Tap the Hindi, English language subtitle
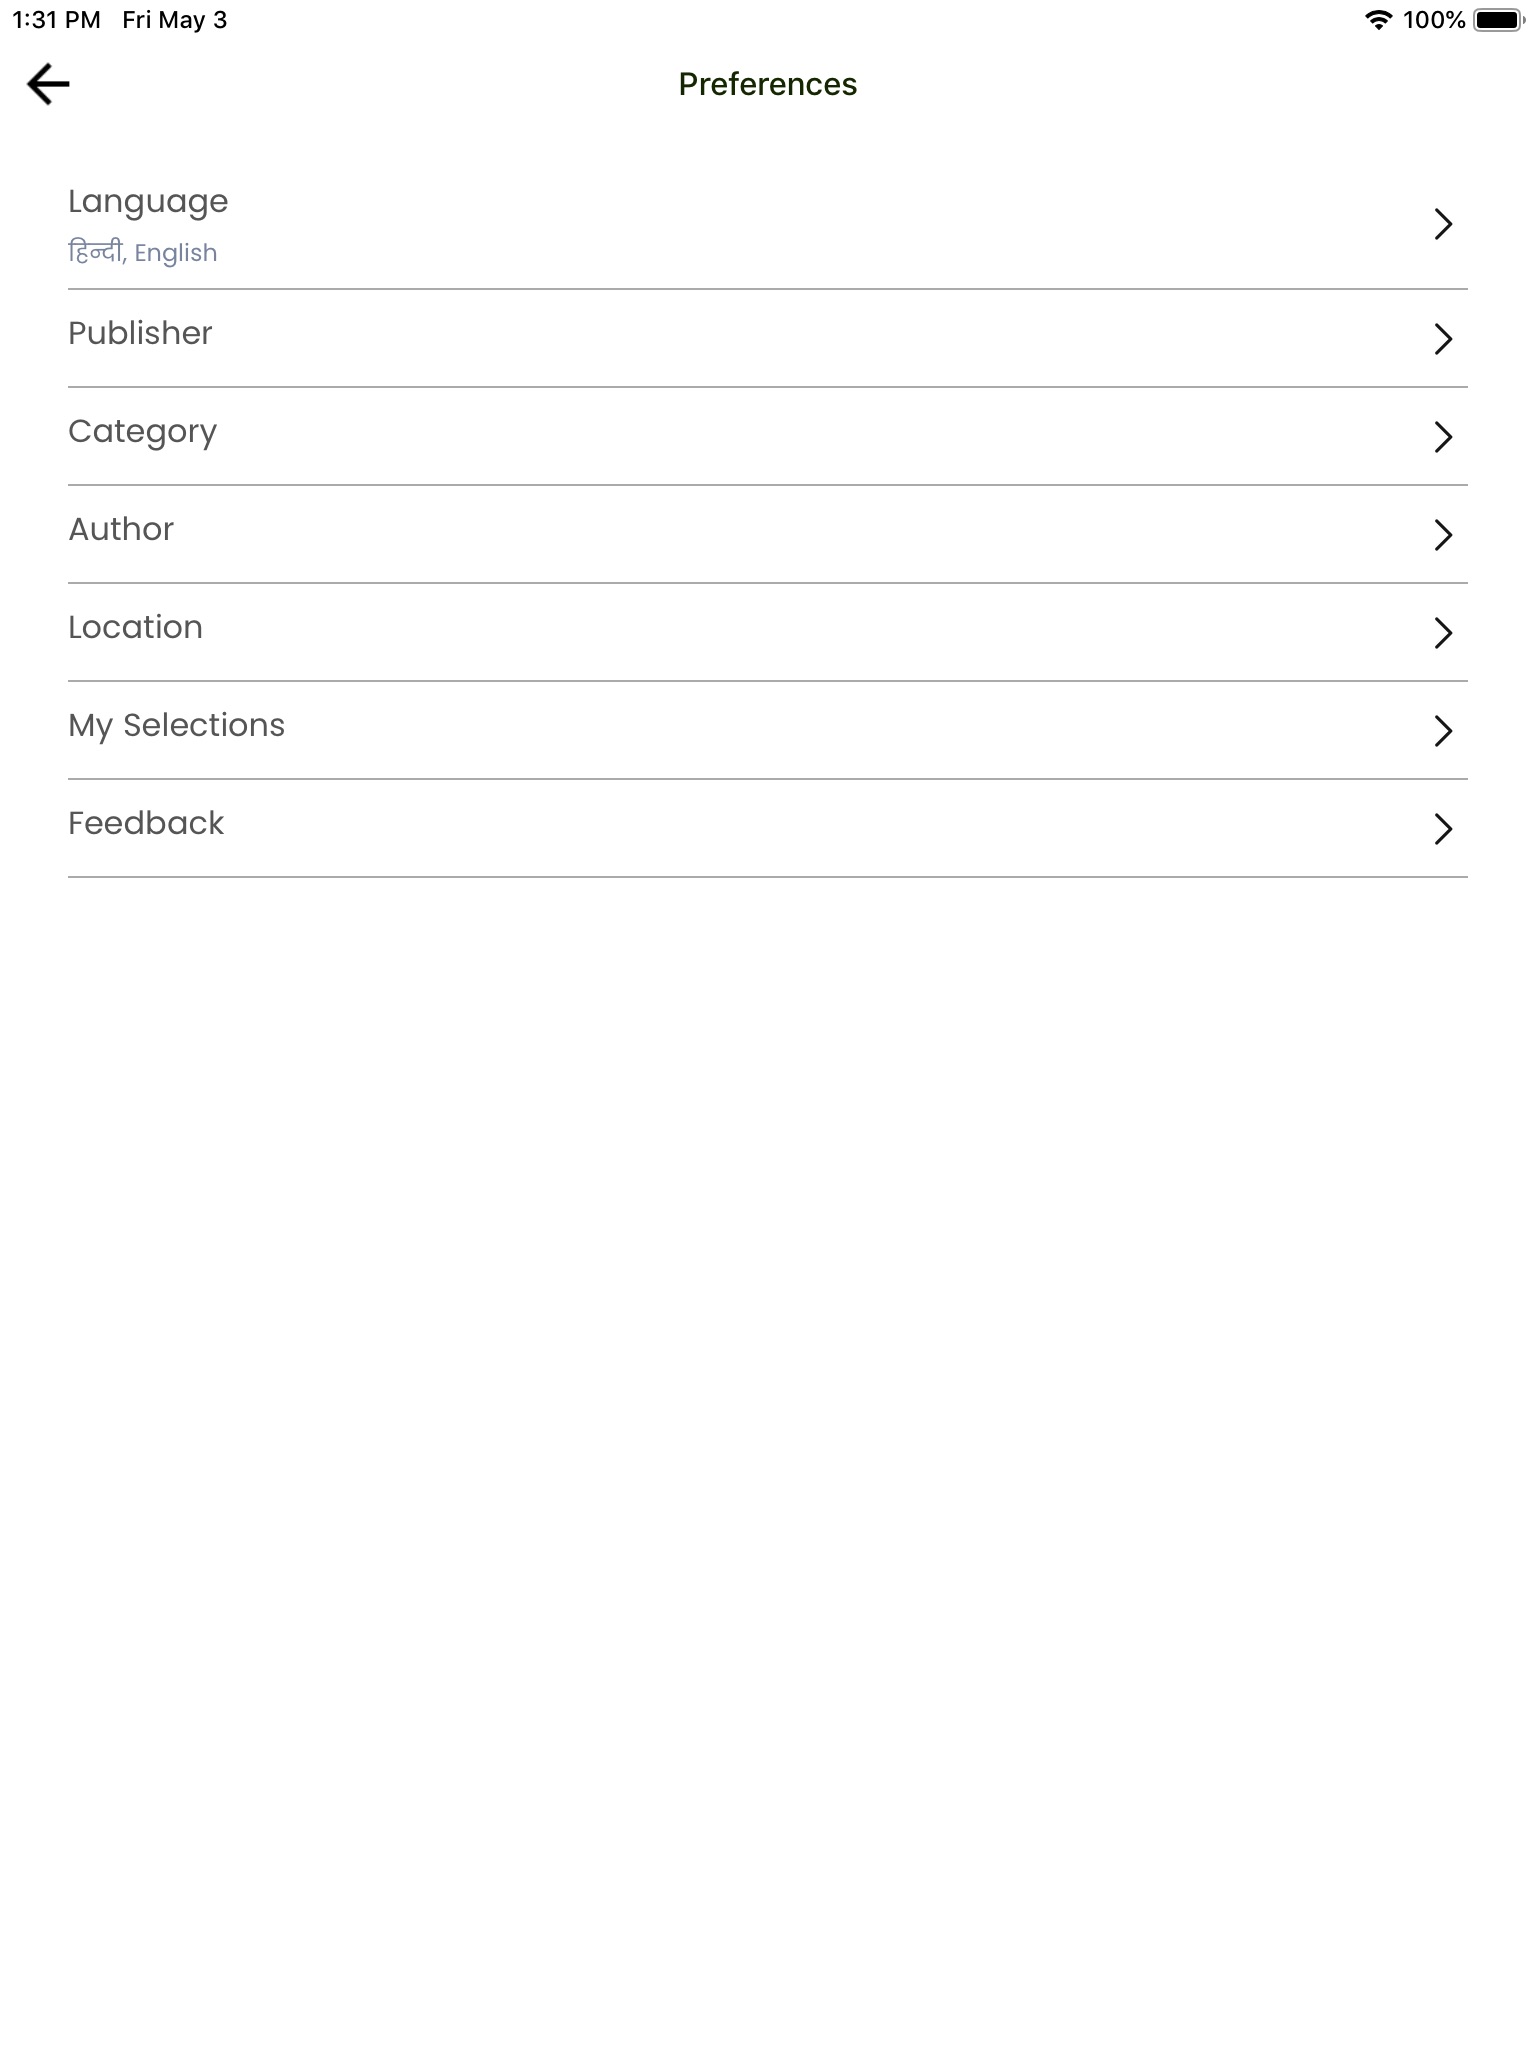 pos(142,253)
